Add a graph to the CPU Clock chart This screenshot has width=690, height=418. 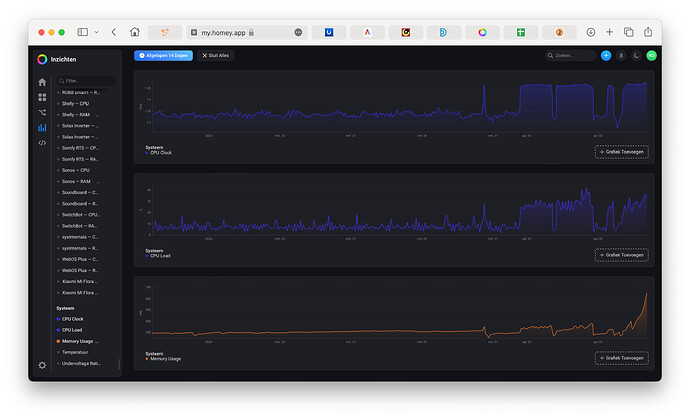coord(622,152)
